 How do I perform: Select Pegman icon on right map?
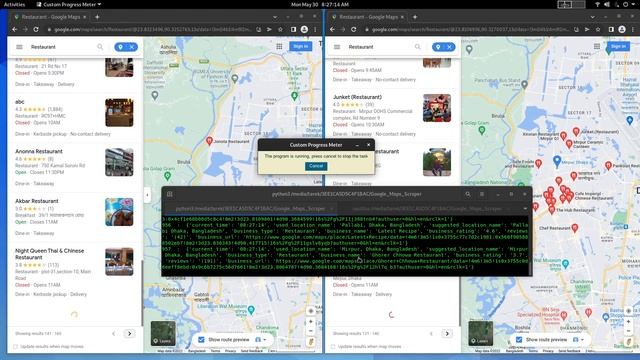click(628, 342)
